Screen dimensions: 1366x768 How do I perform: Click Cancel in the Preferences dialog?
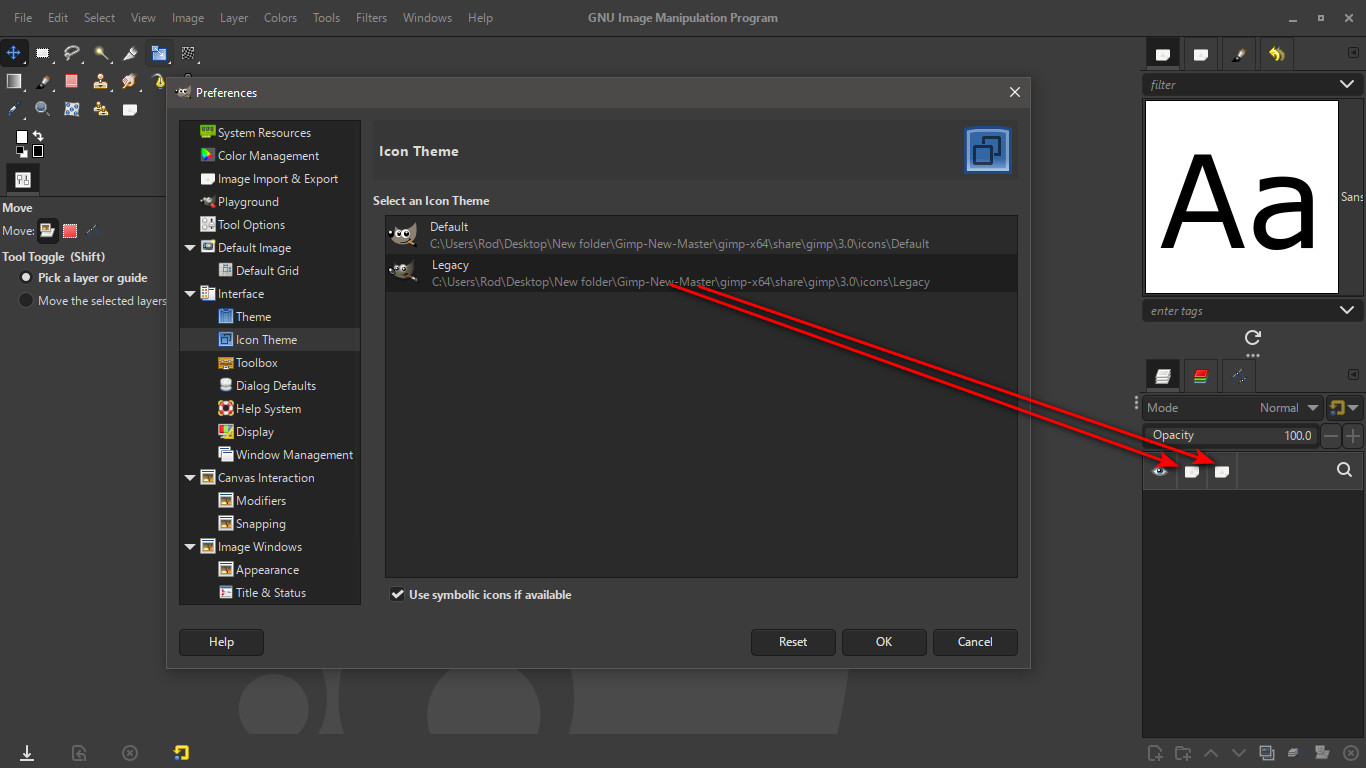975,642
